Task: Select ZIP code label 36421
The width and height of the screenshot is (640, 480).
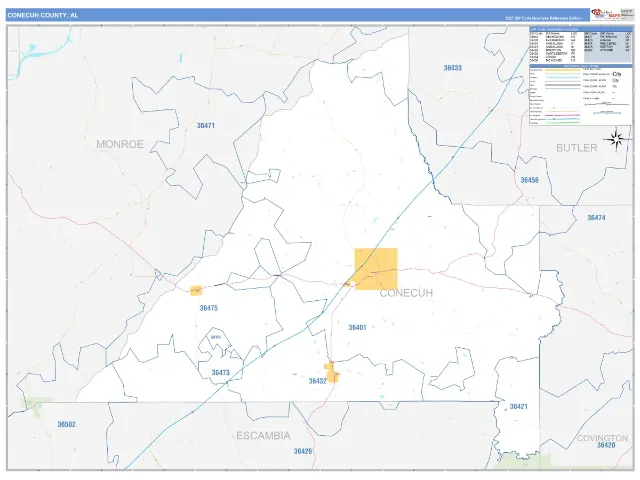Action: [518, 406]
